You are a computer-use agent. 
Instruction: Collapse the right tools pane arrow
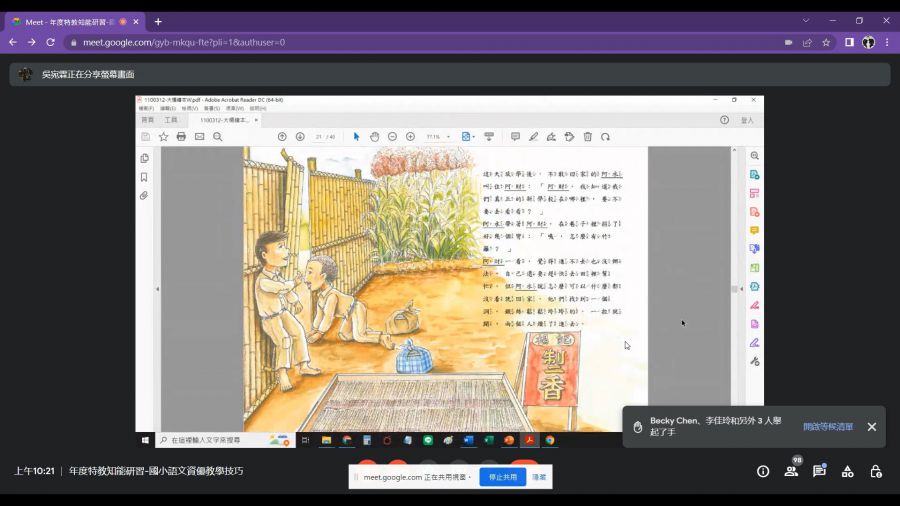741,289
